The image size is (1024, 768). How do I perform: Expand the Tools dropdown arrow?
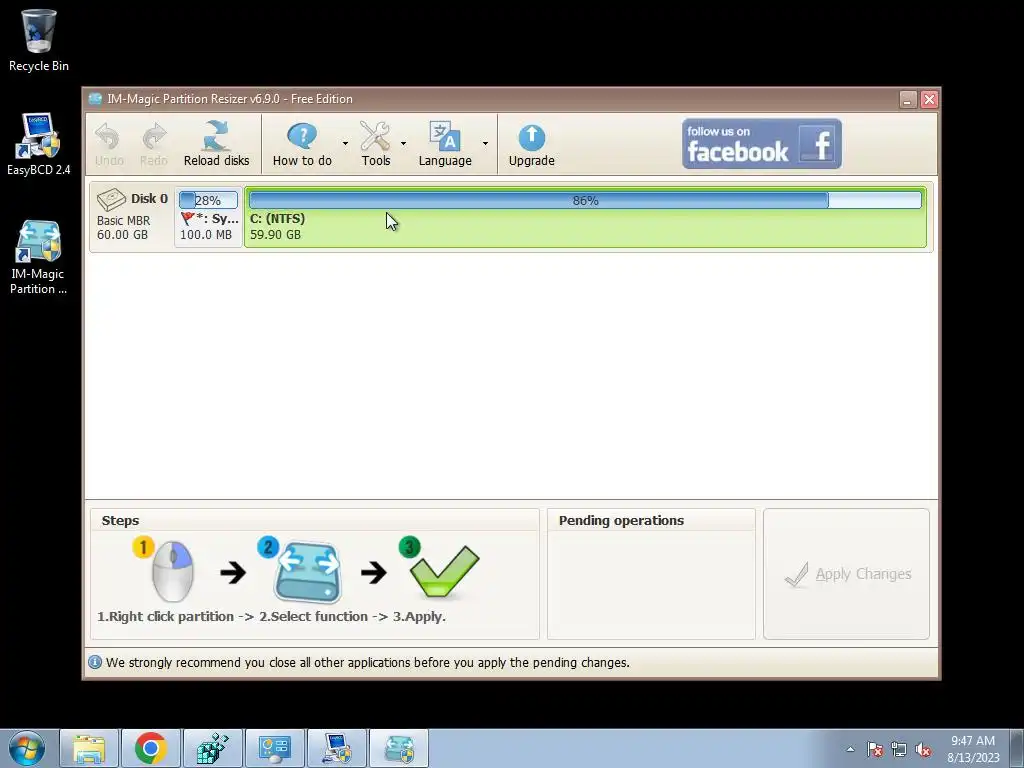403,143
